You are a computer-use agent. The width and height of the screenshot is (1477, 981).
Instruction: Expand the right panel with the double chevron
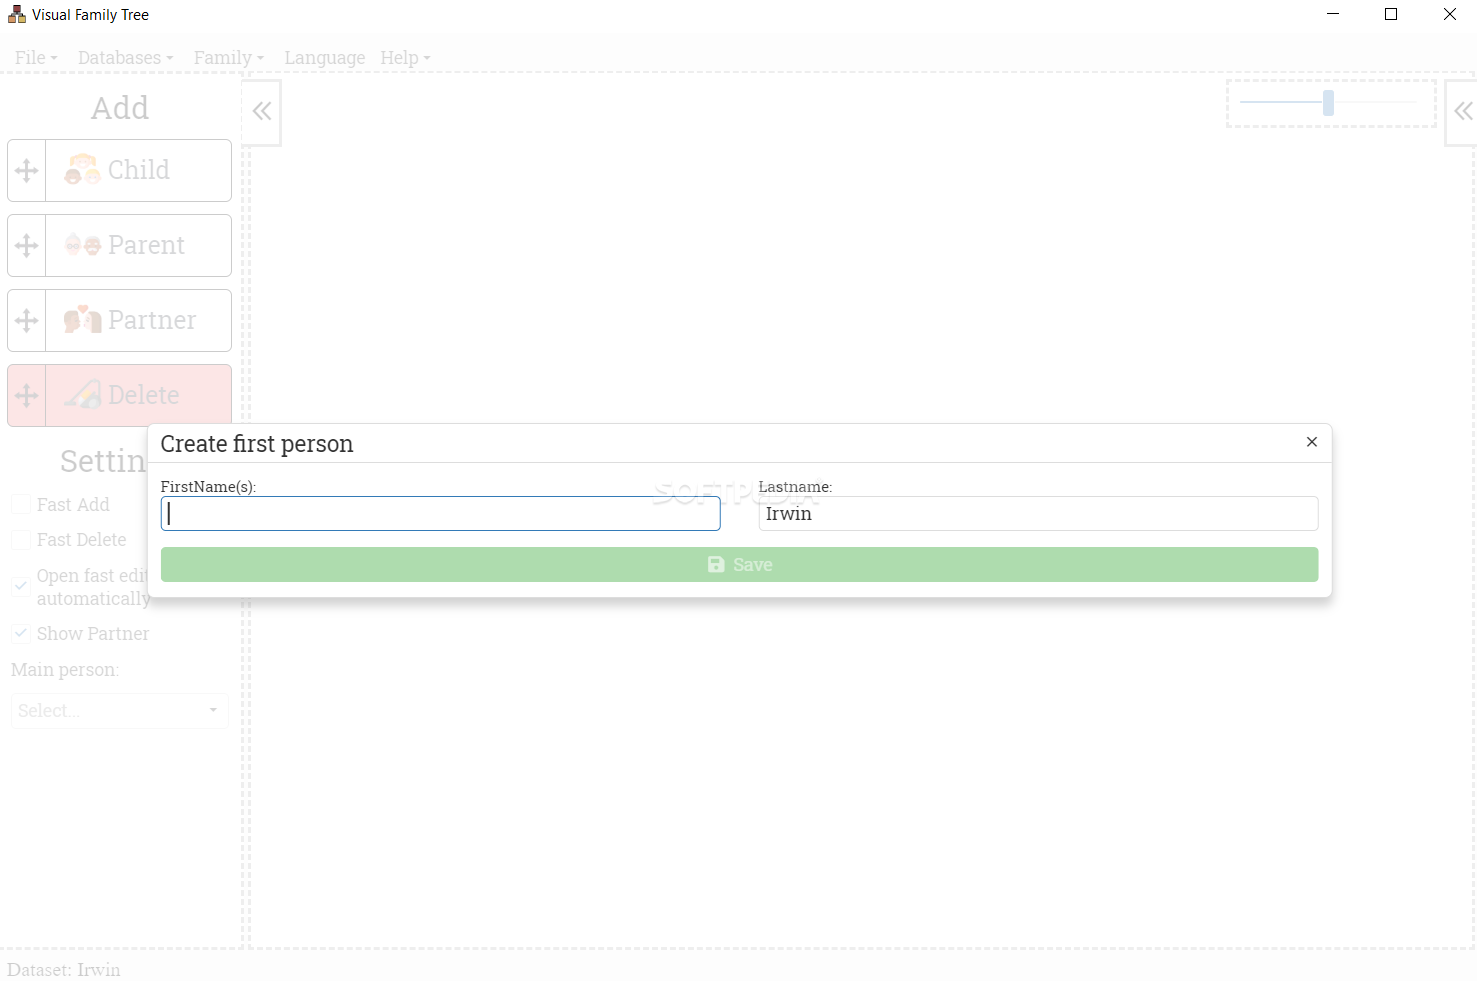point(1463,111)
